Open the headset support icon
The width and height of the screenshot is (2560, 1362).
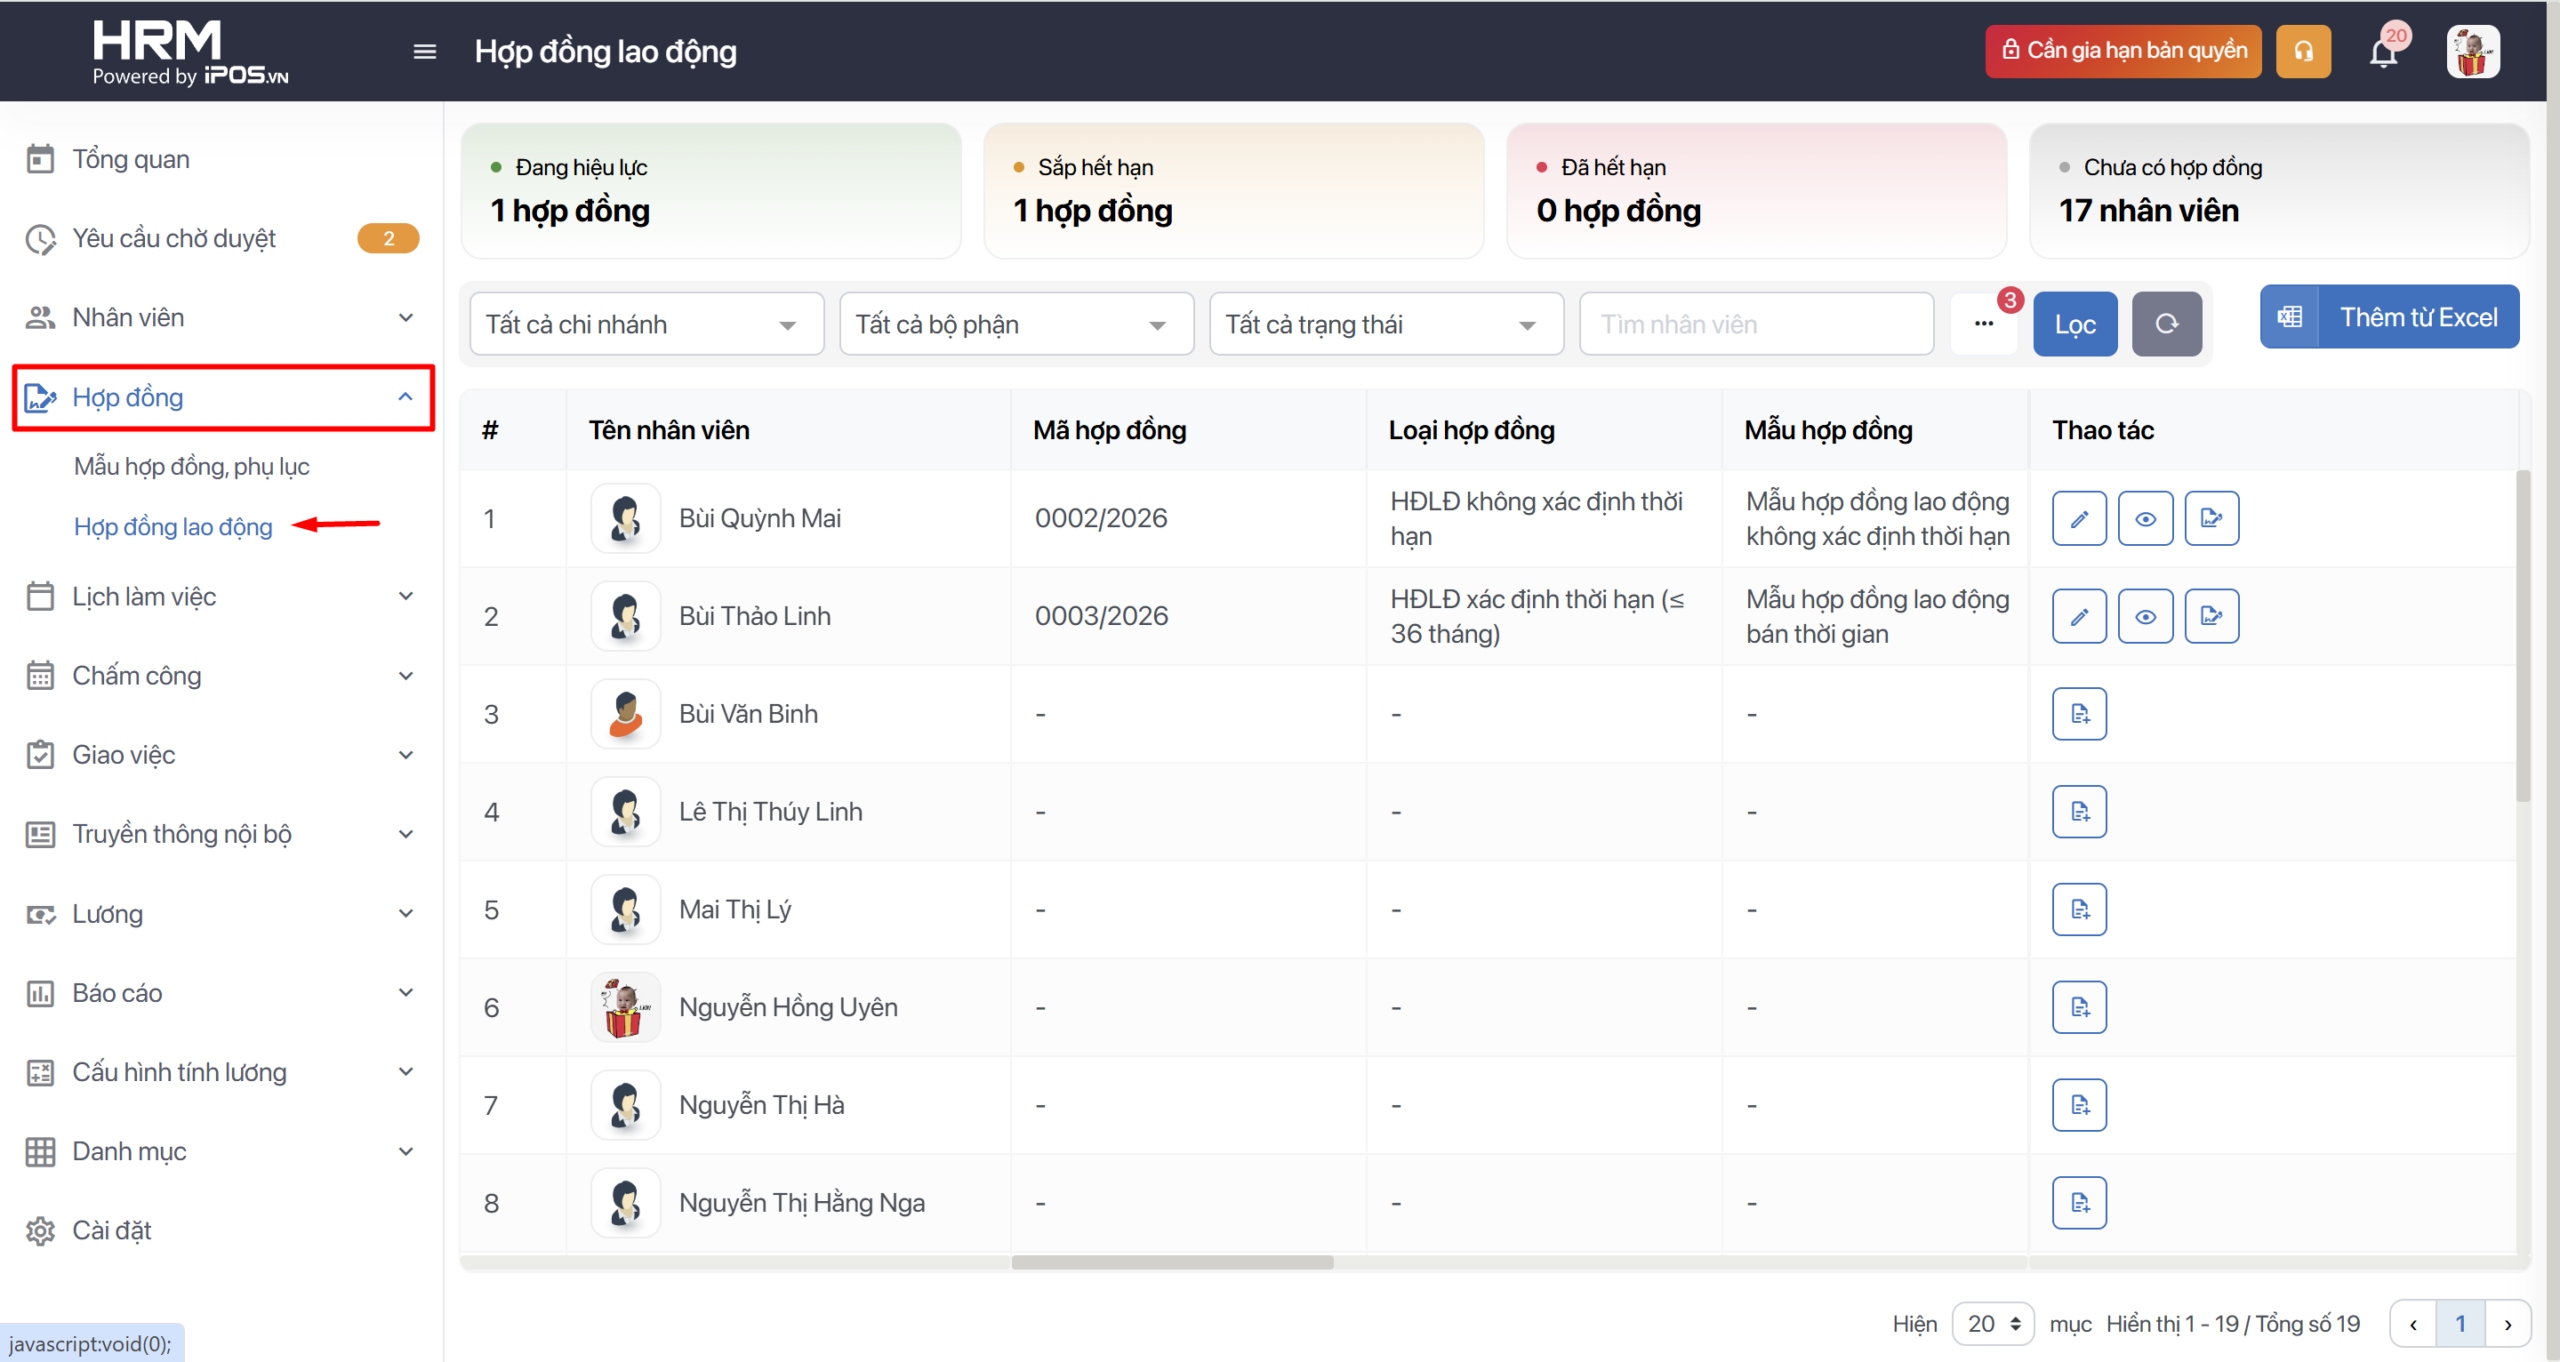tap(2303, 51)
